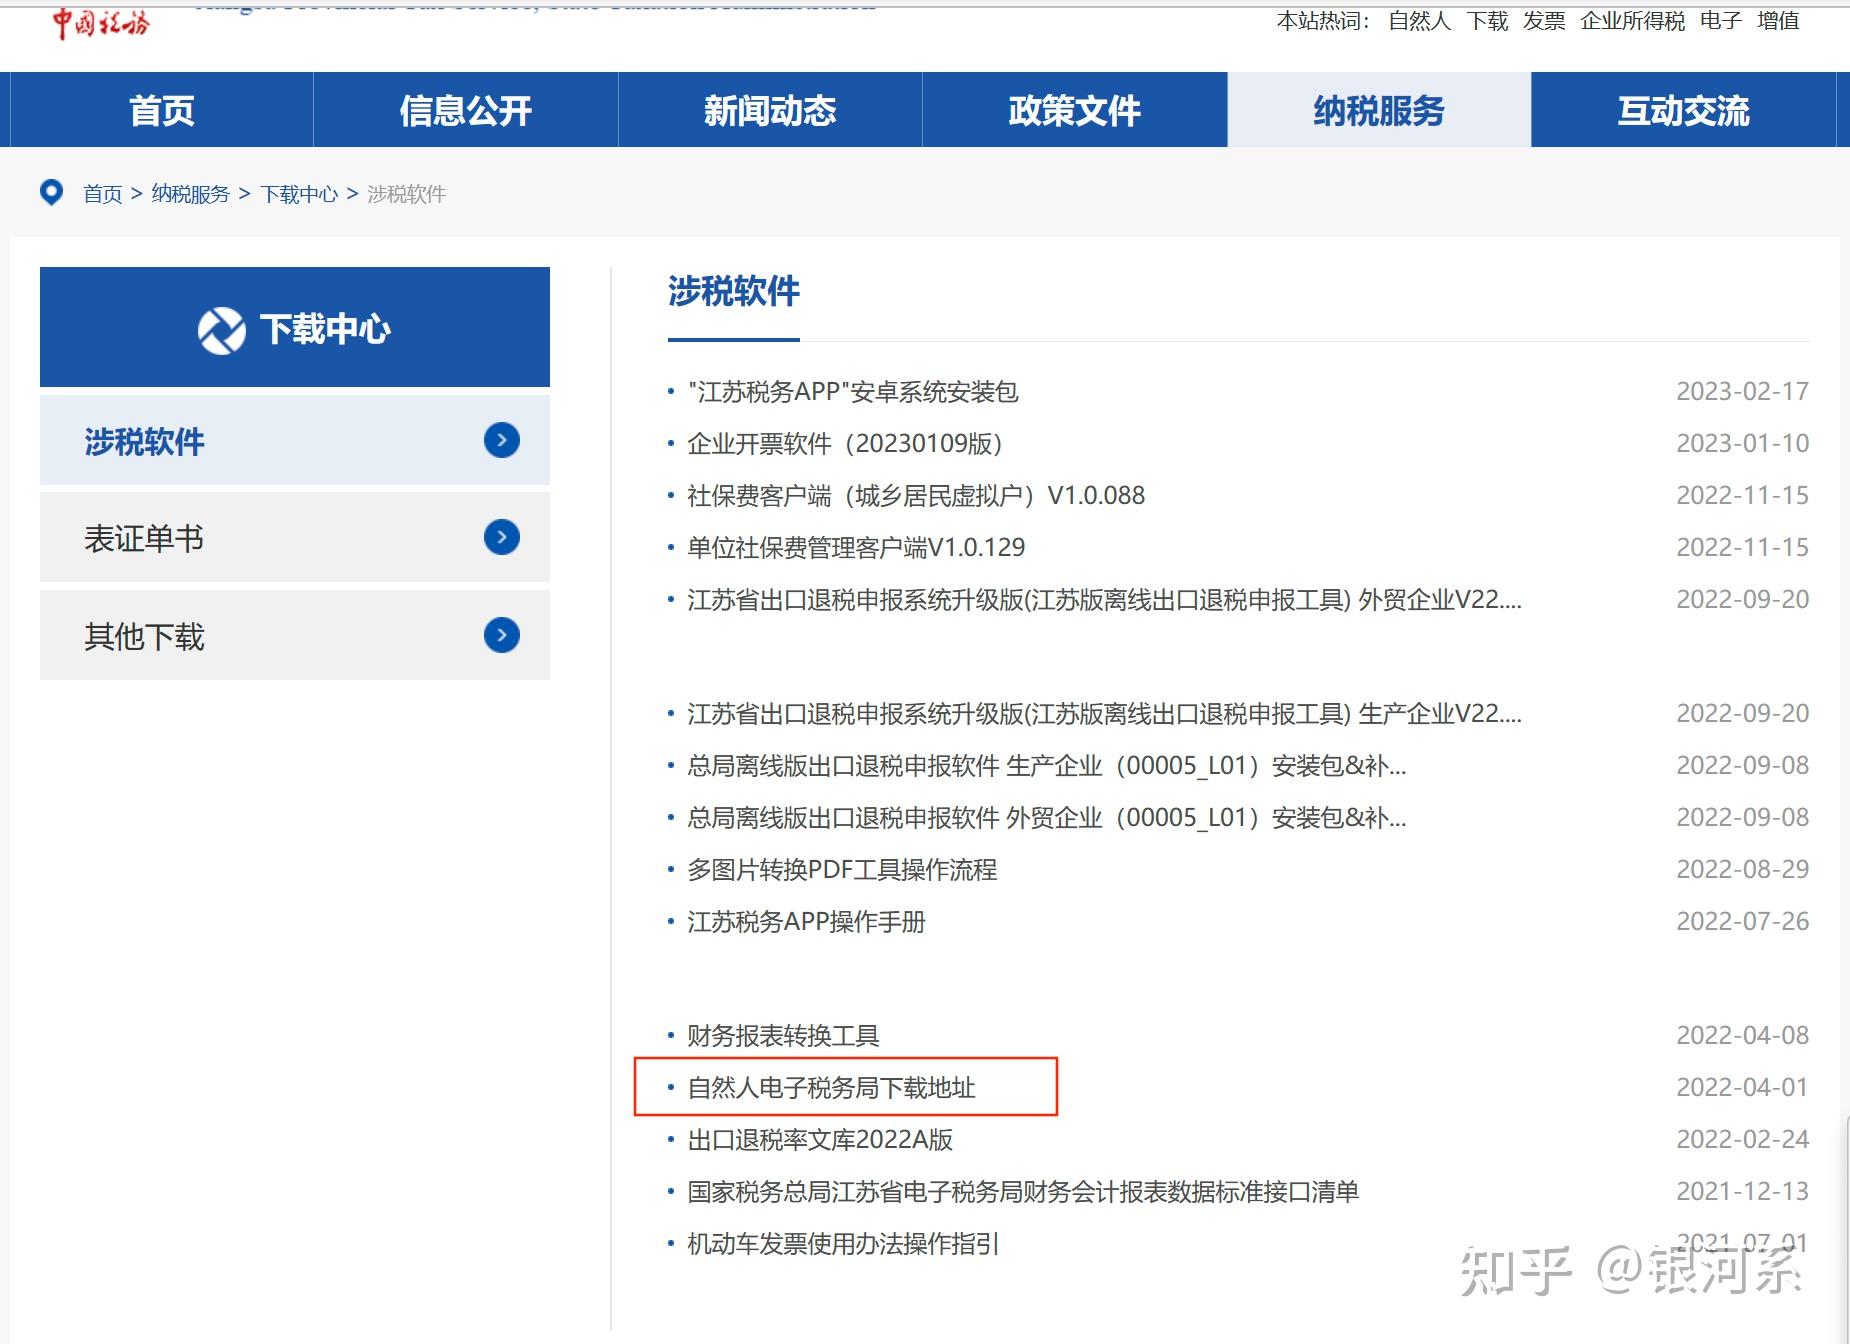Click hot word 自然人

(1419, 21)
